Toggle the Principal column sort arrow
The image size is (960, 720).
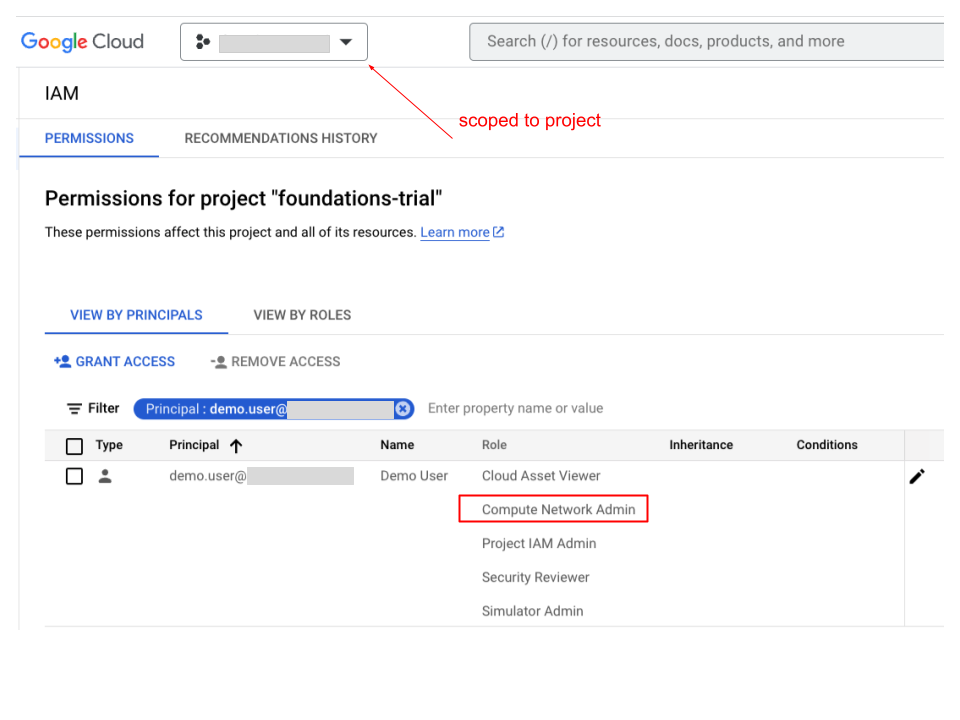pos(236,444)
